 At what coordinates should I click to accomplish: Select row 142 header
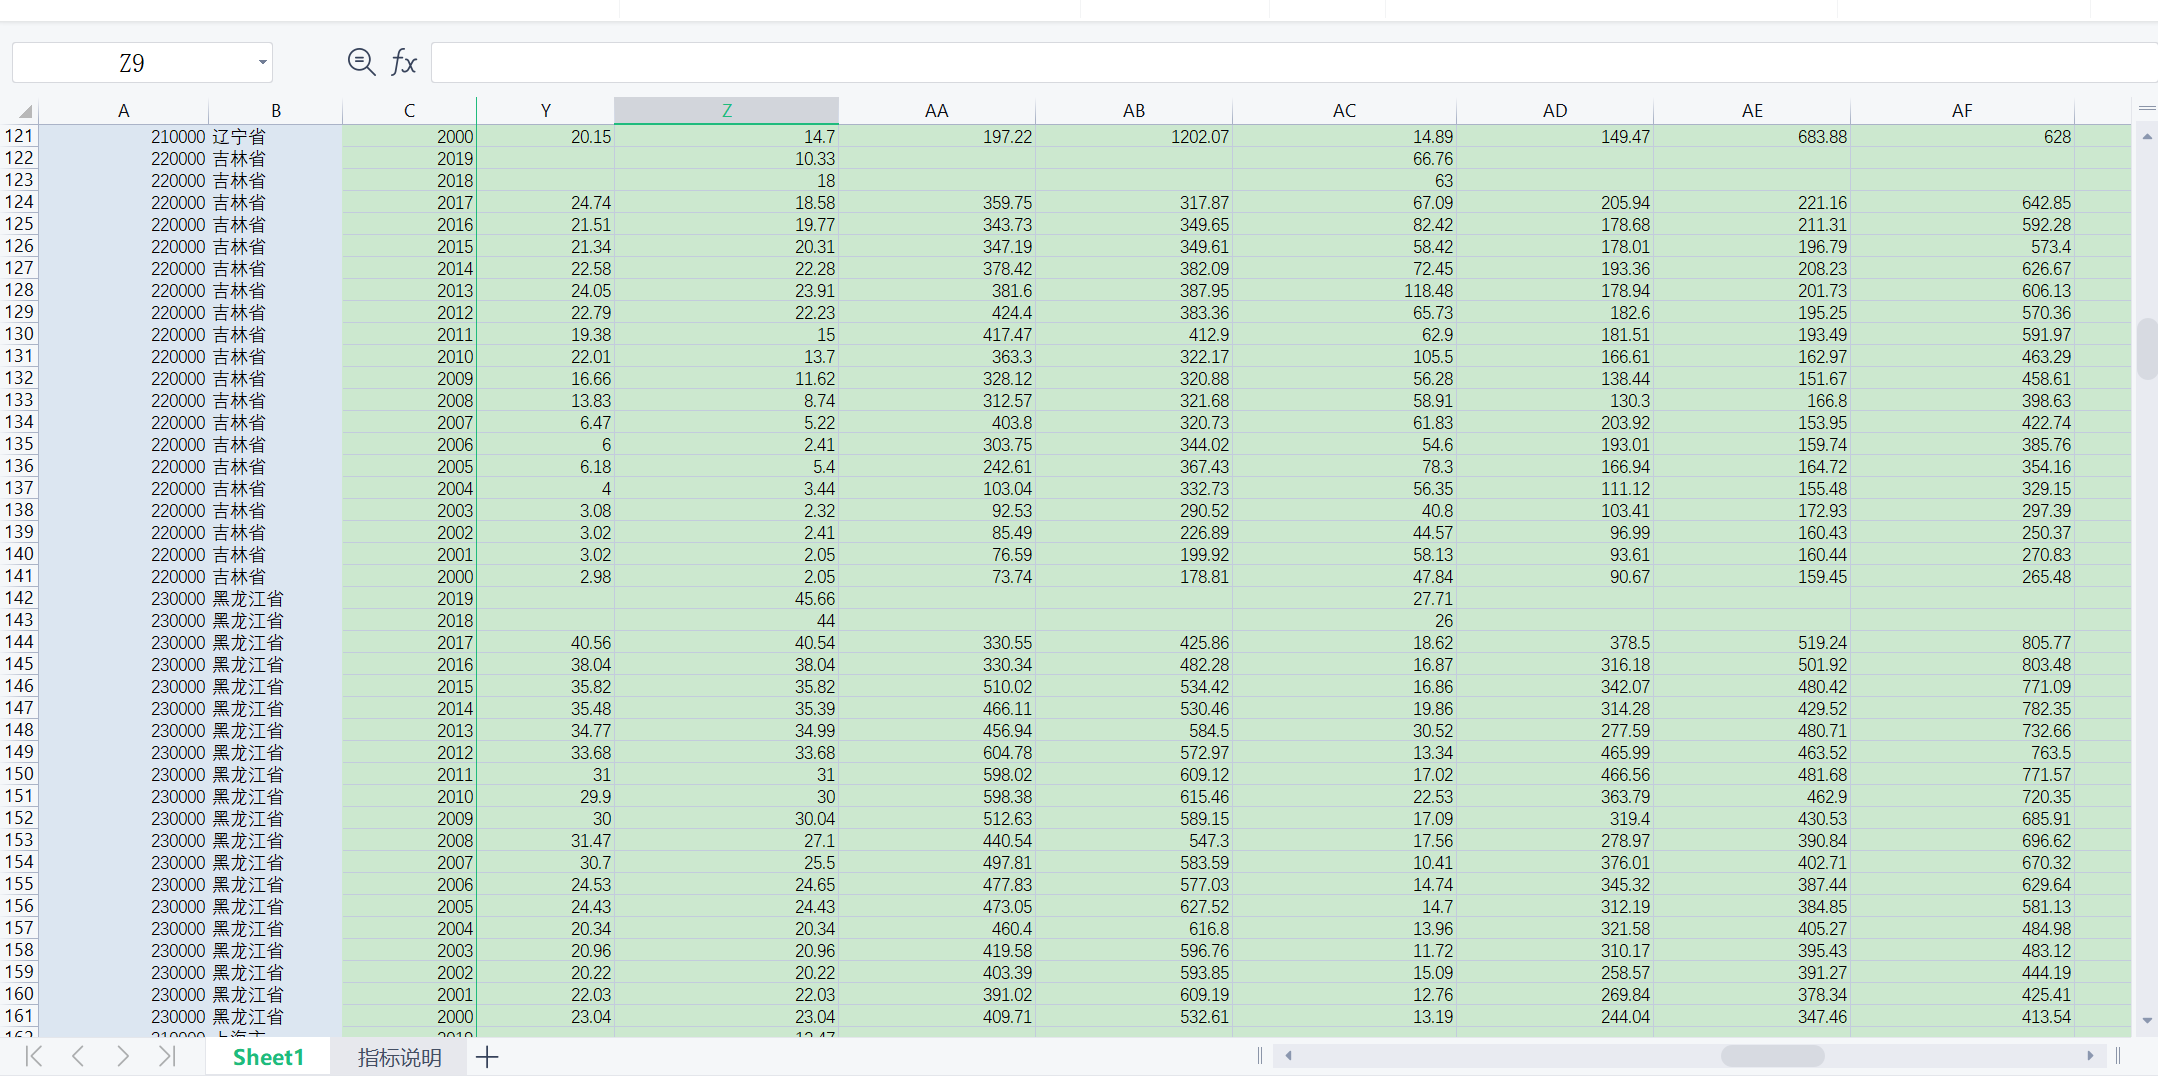coord(19,598)
